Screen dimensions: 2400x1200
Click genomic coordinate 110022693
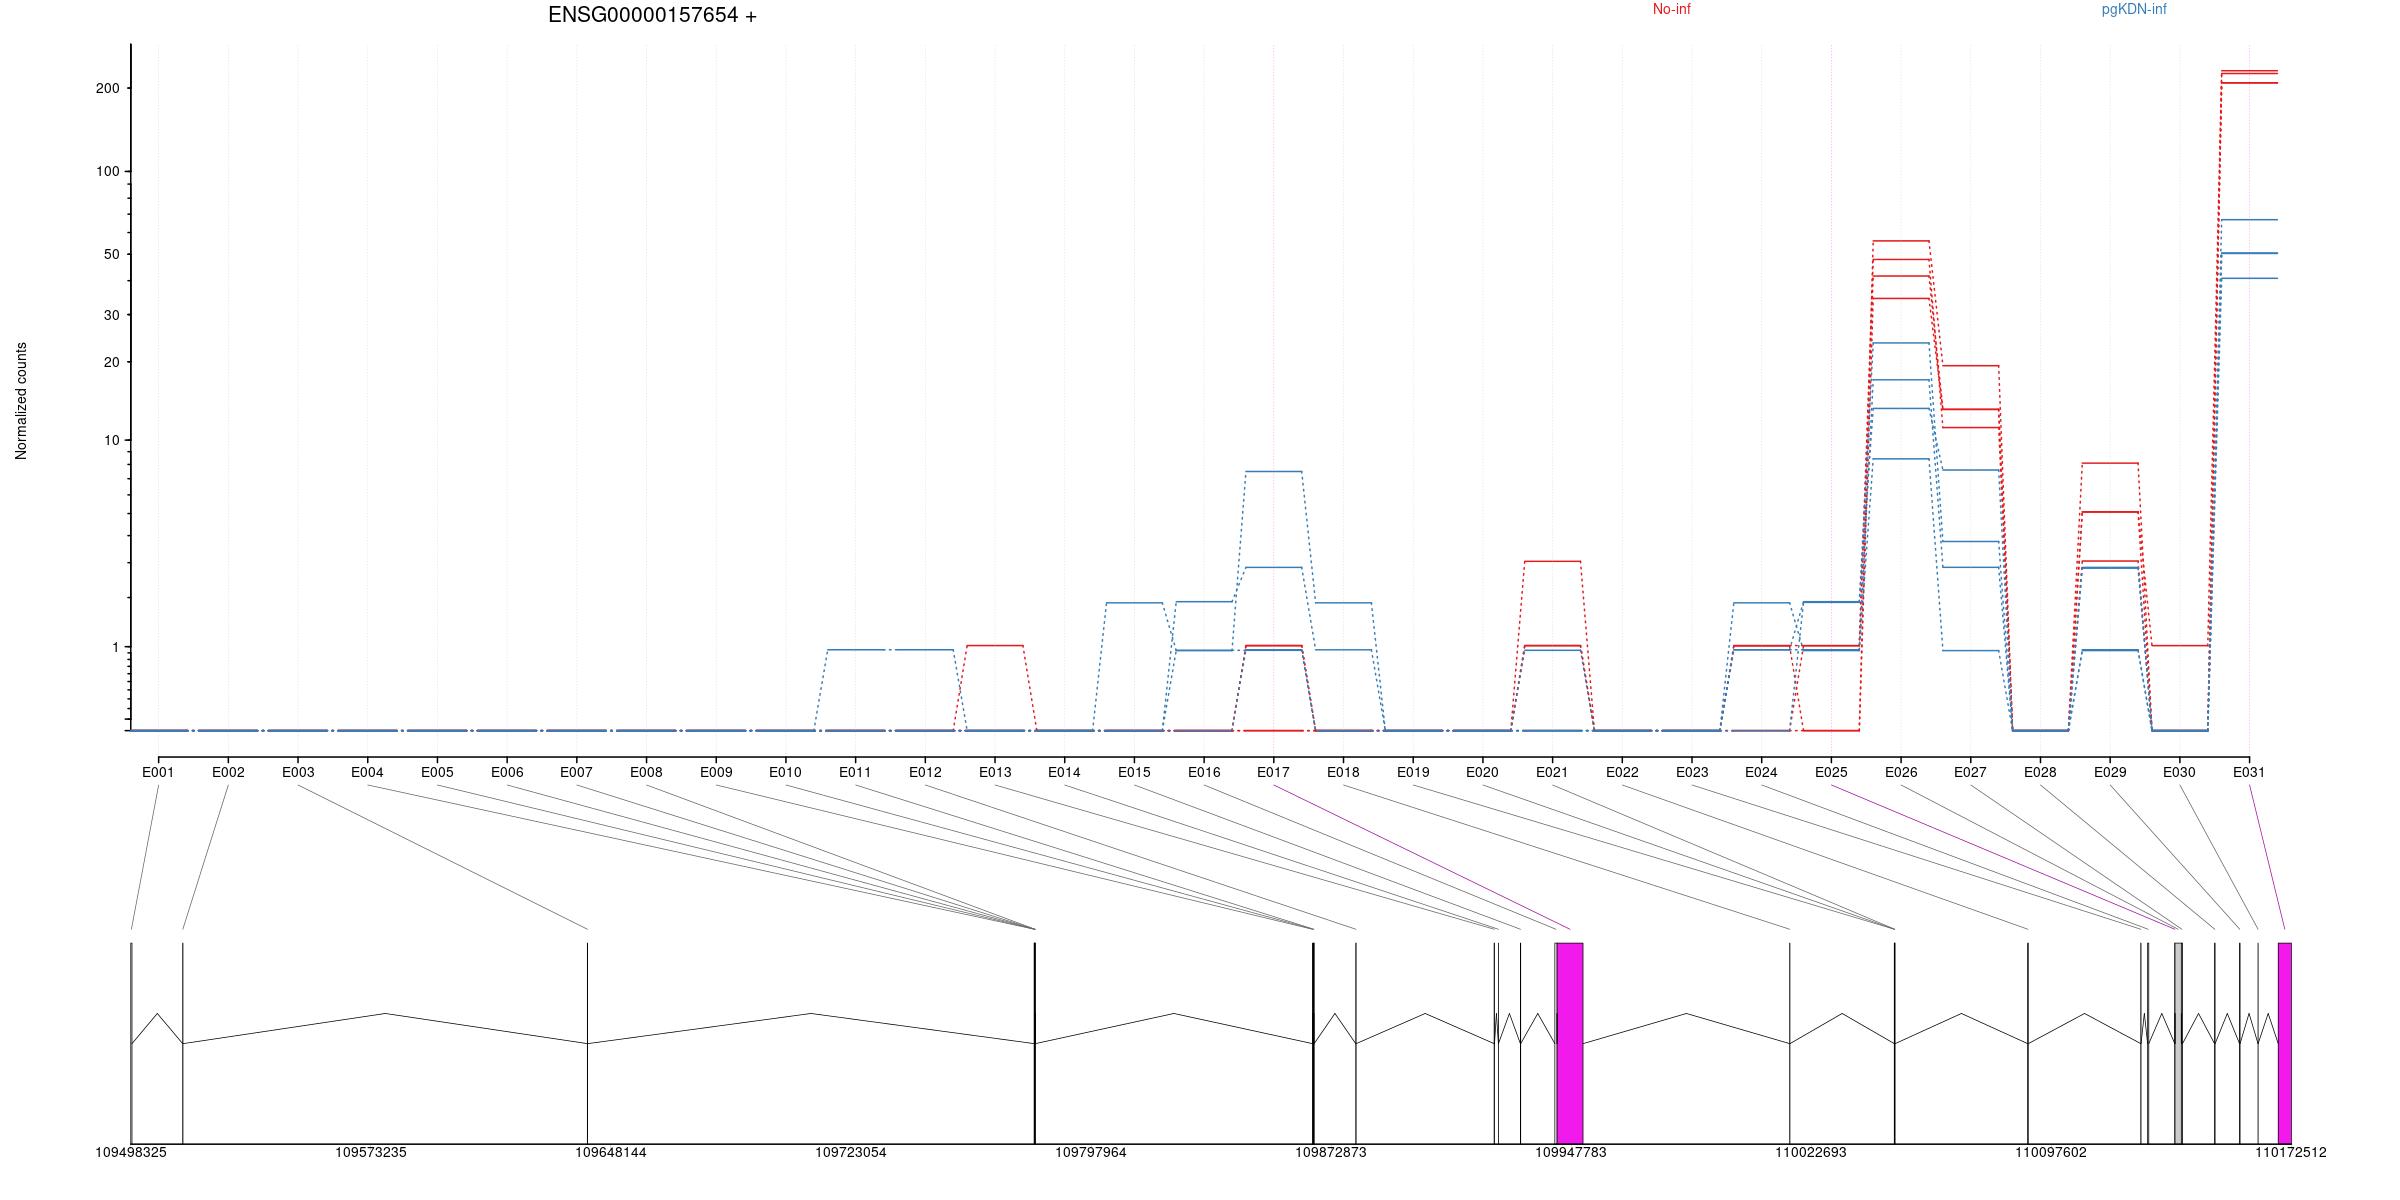point(1811,1152)
